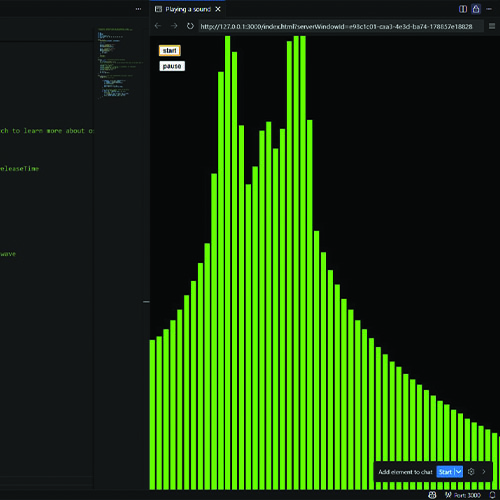Open the preview browser hamburger menu
The image size is (500, 500).
[492, 26]
